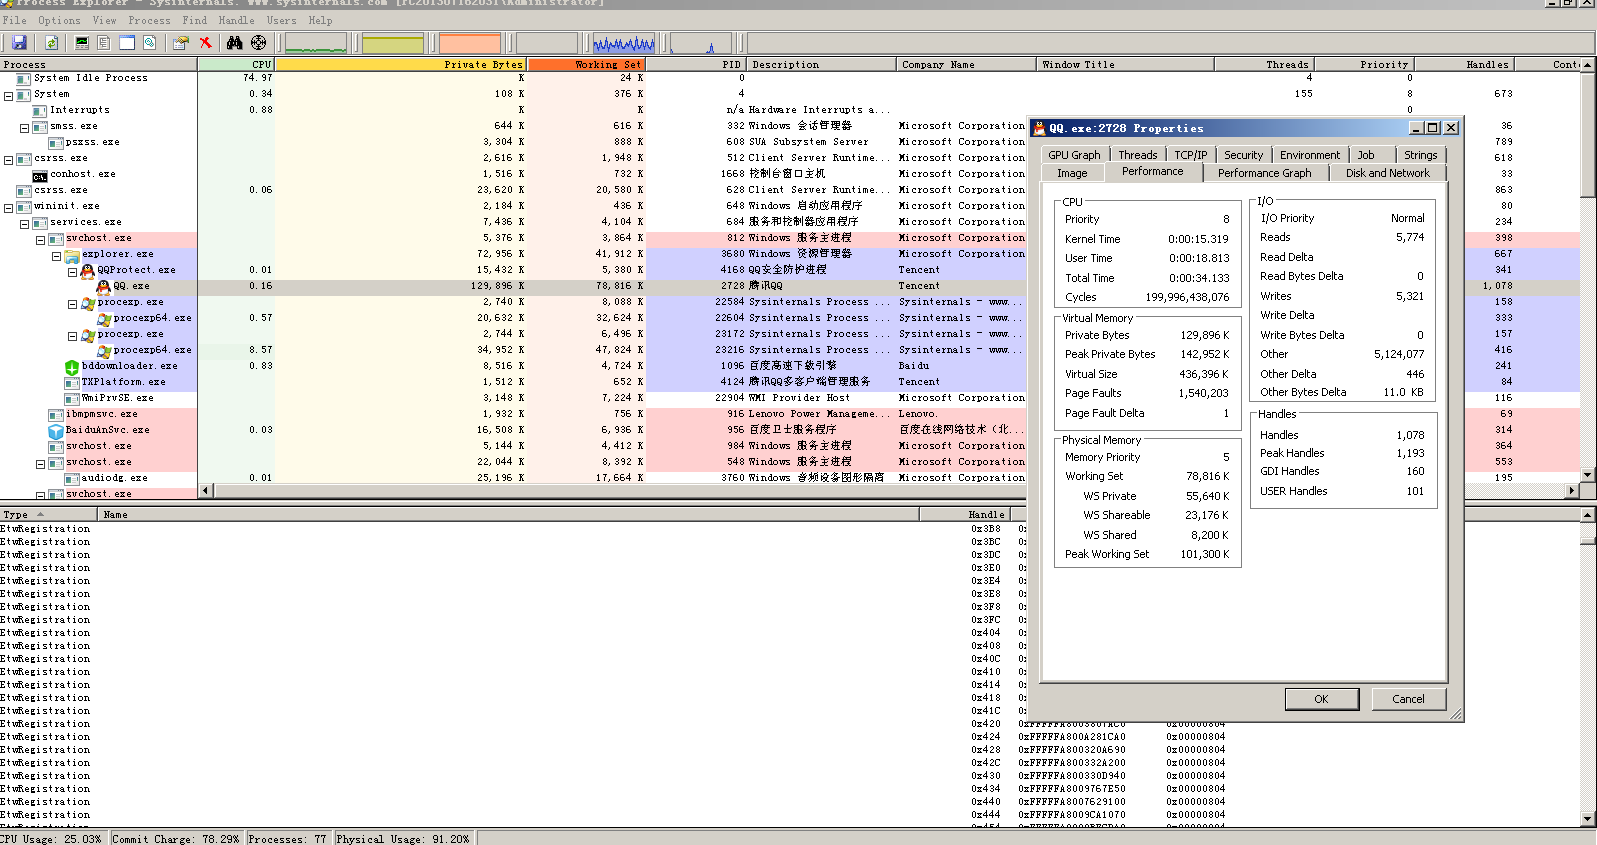Open the Process menu
The width and height of the screenshot is (1597, 845).
tap(149, 20)
